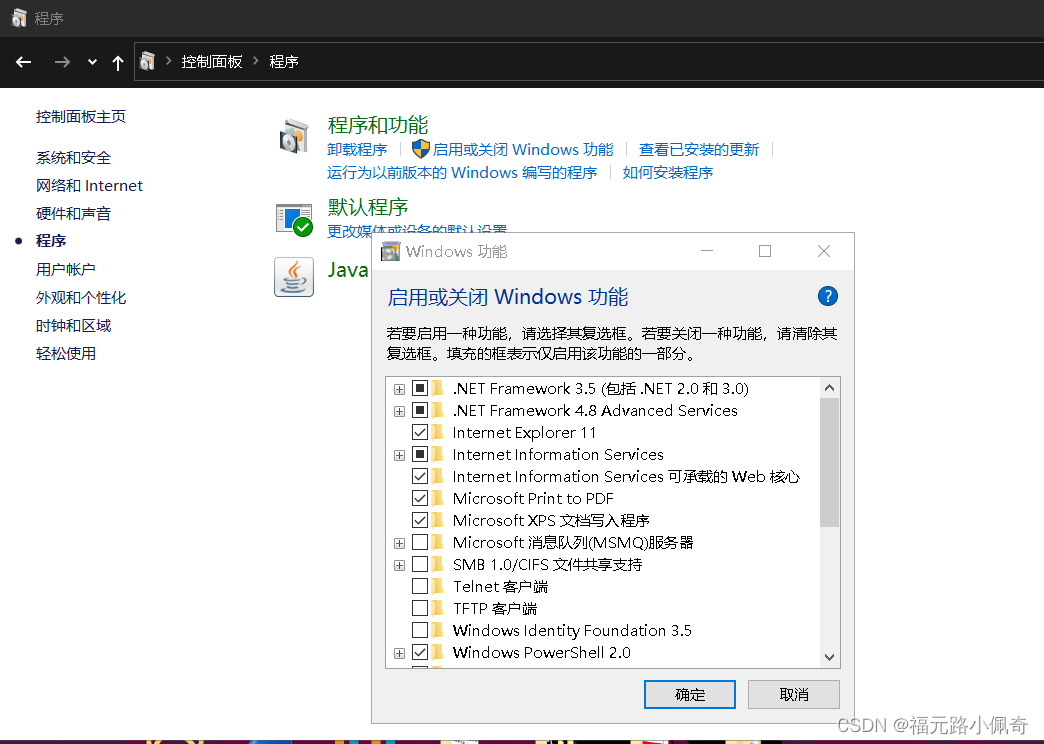
Task: Click the 确定 button
Action: tap(690, 694)
